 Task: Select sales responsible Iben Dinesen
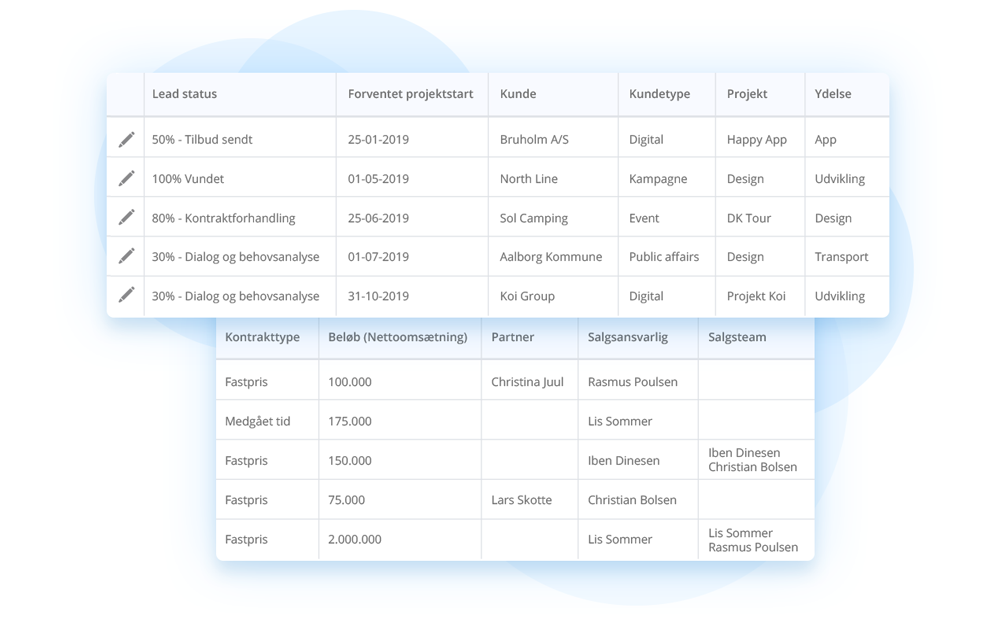pyautogui.click(x=638, y=460)
